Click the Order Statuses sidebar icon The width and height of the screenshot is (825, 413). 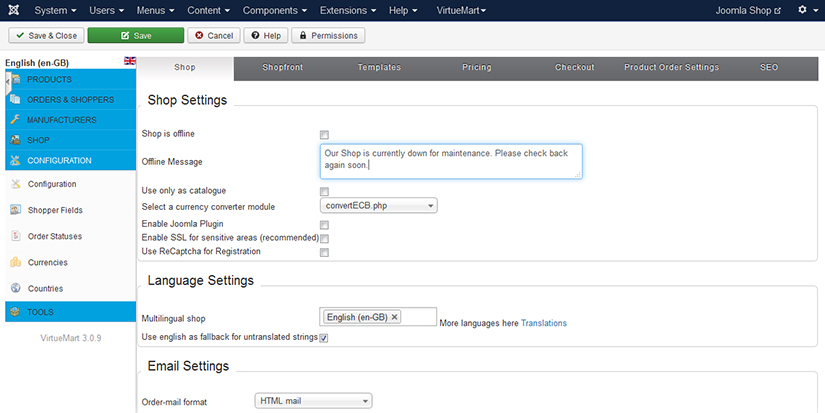[16, 236]
